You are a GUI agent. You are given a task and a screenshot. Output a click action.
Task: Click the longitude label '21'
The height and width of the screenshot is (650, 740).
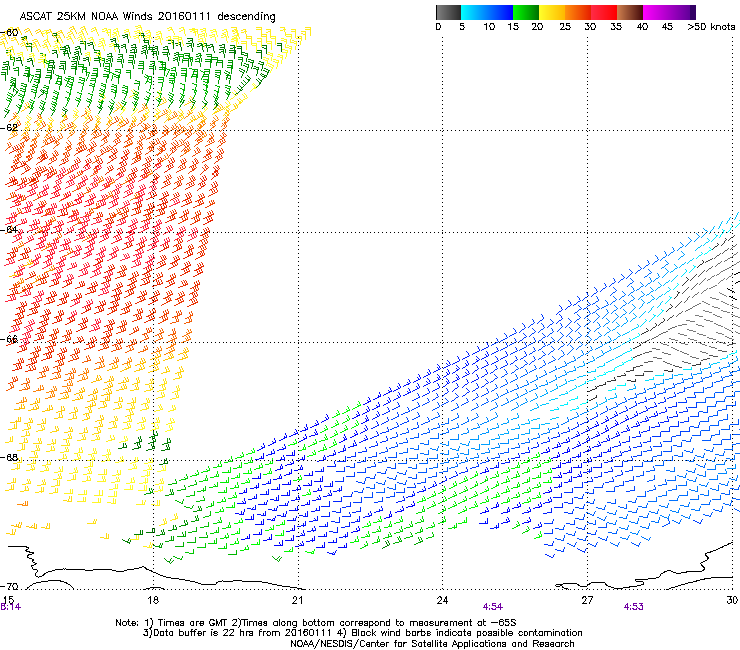point(297,600)
